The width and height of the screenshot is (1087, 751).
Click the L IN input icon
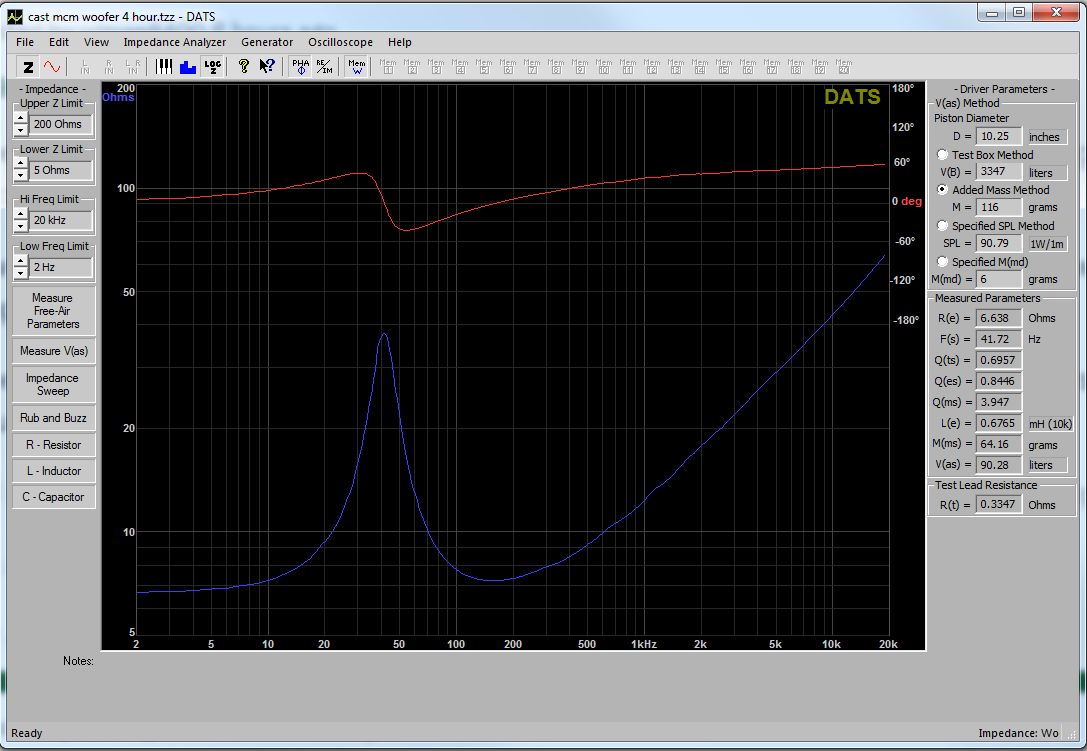tap(85, 67)
